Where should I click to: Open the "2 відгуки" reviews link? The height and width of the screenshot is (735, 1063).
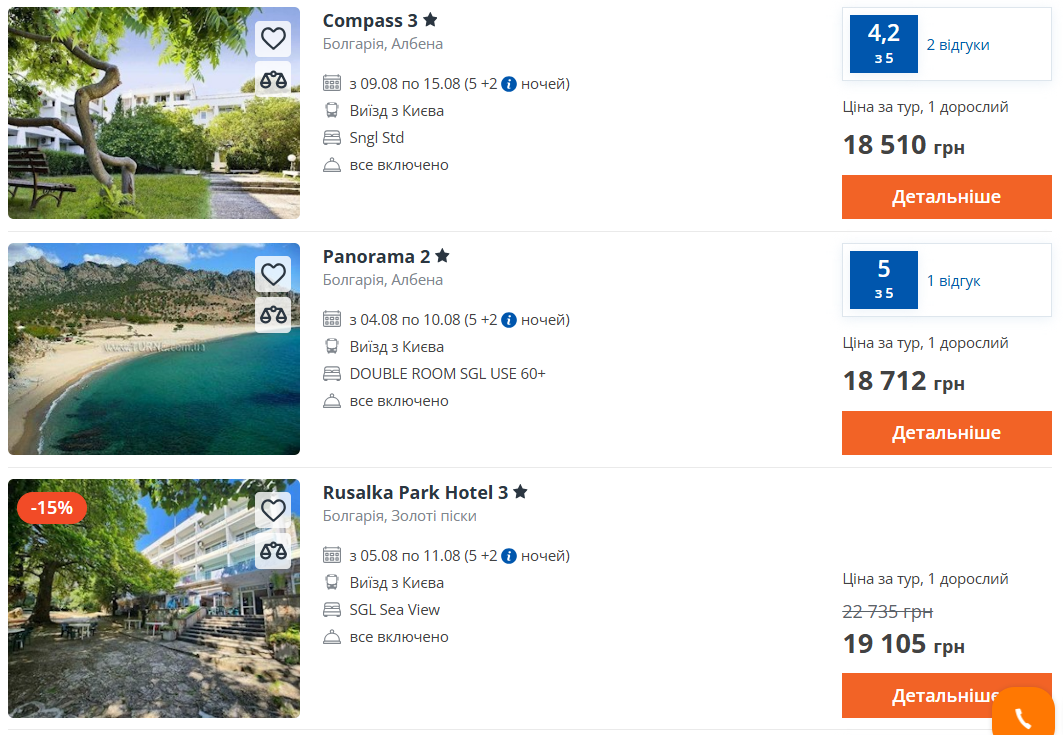pyautogui.click(x=958, y=45)
